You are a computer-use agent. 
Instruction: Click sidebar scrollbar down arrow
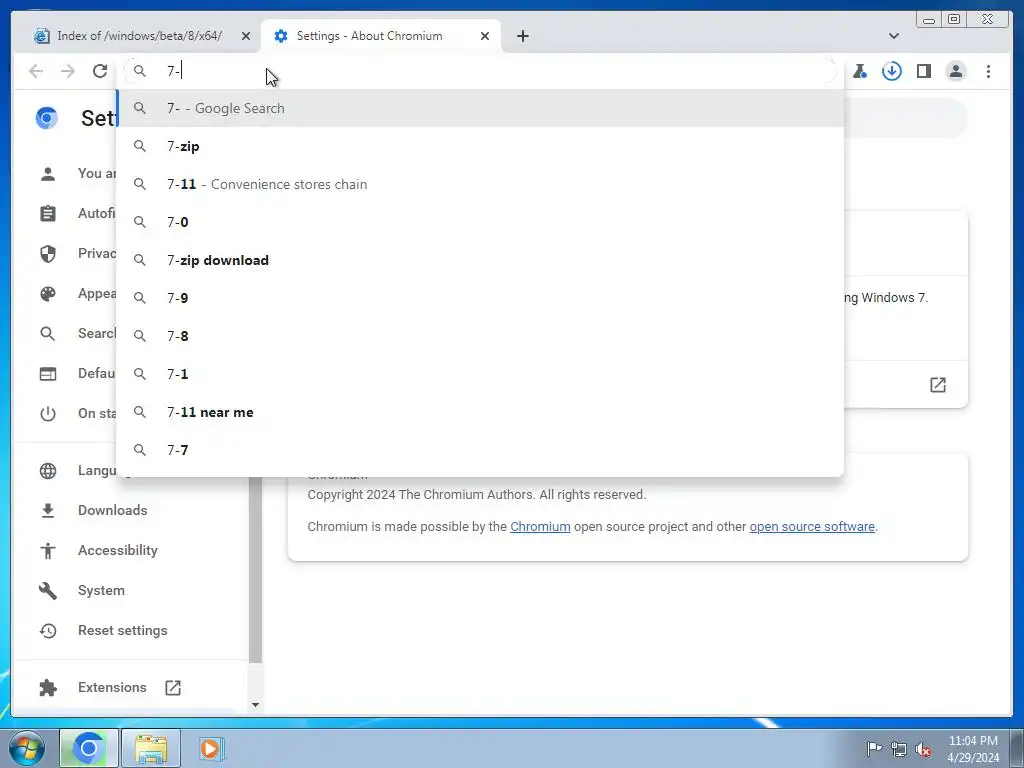click(255, 705)
